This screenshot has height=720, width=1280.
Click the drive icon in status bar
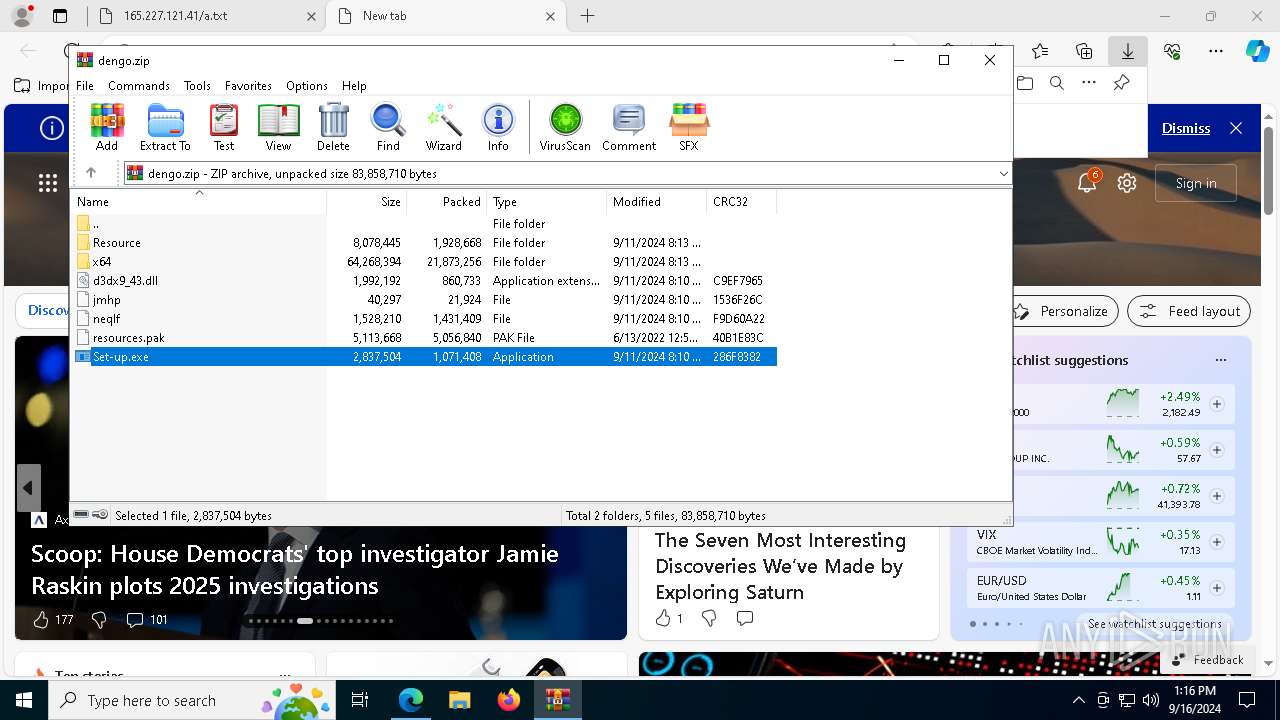click(81, 515)
